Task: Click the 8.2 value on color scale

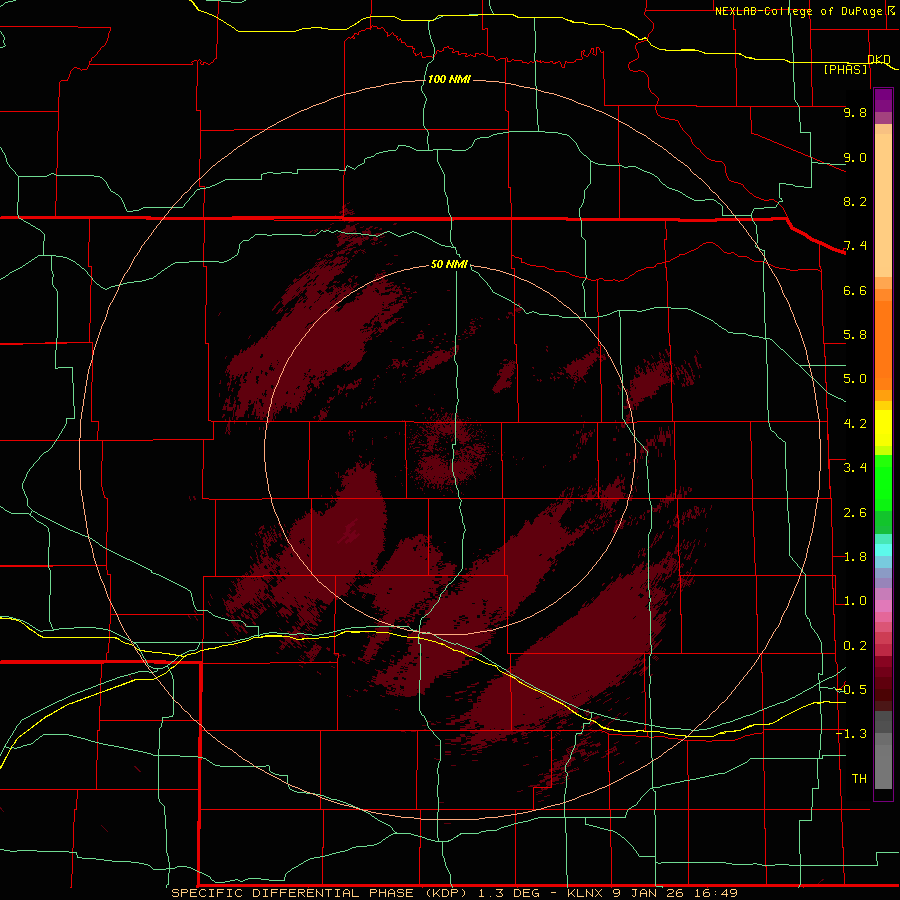Action: coord(855,201)
